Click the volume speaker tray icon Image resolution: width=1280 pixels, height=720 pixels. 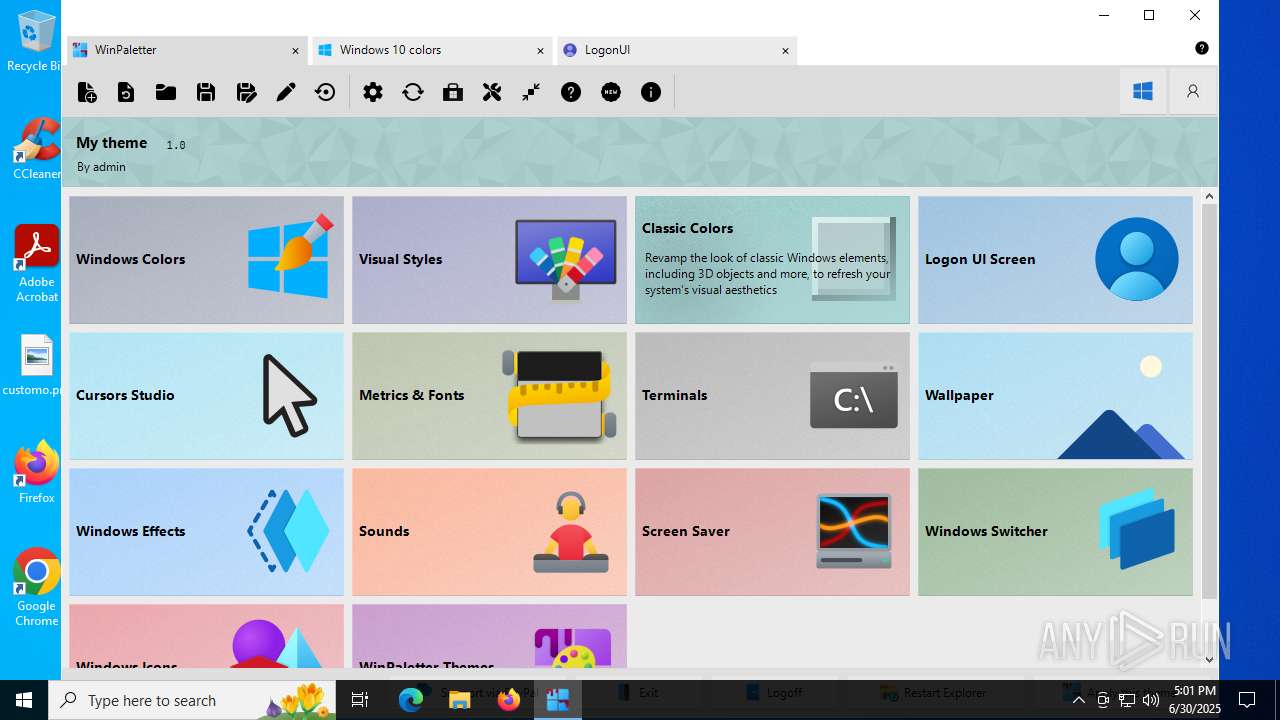coord(1150,700)
